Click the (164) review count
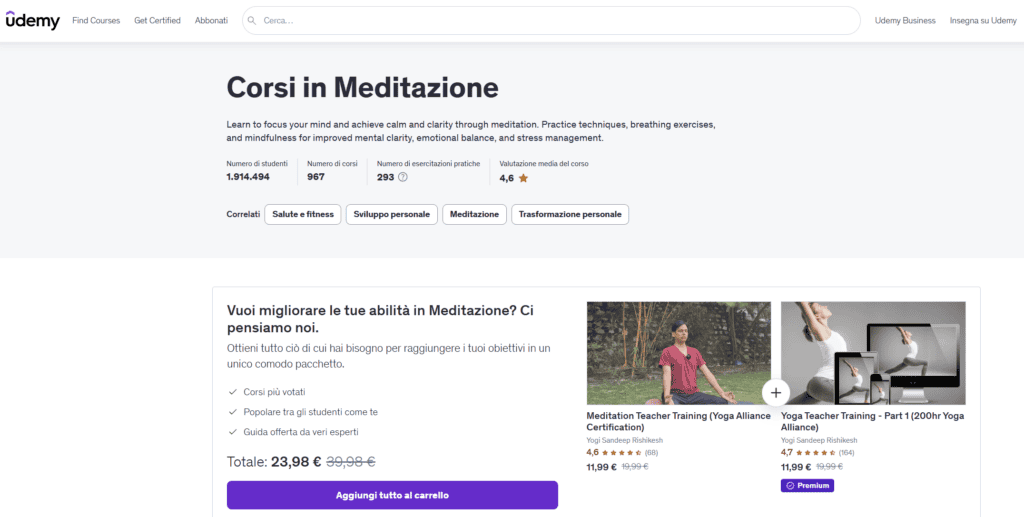 click(x=846, y=452)
